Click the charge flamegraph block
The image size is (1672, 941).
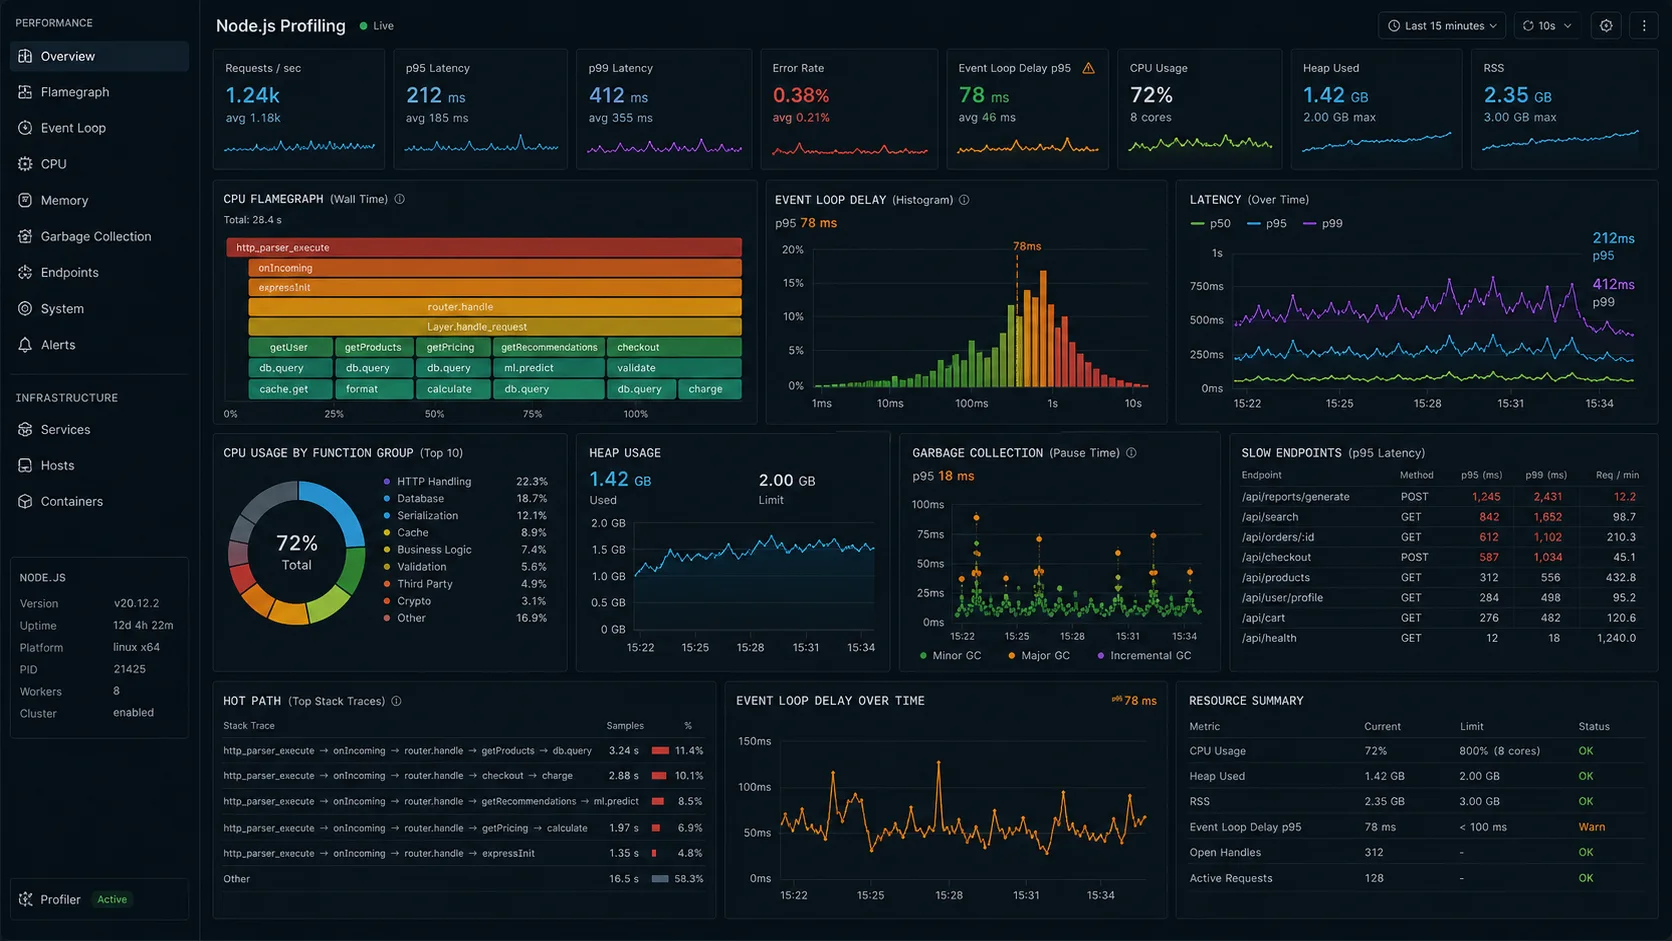(x=710, y=389)
